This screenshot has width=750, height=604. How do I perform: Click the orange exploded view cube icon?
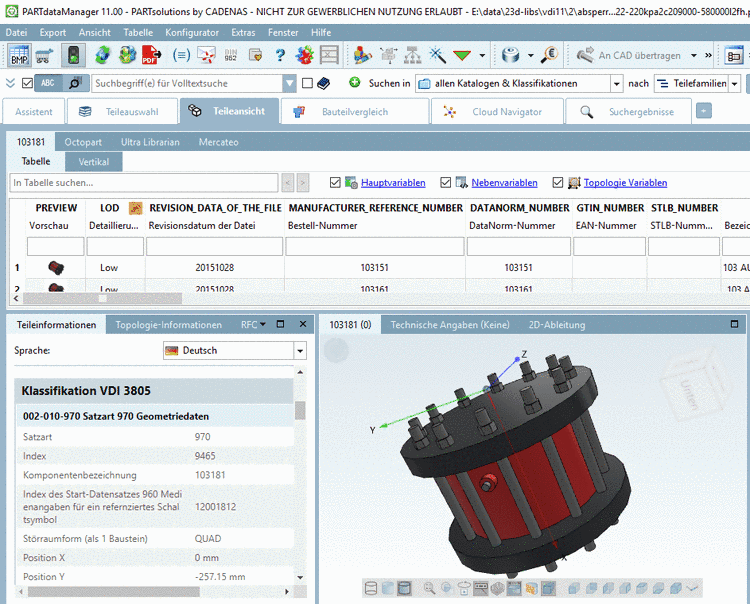(531, 588)
